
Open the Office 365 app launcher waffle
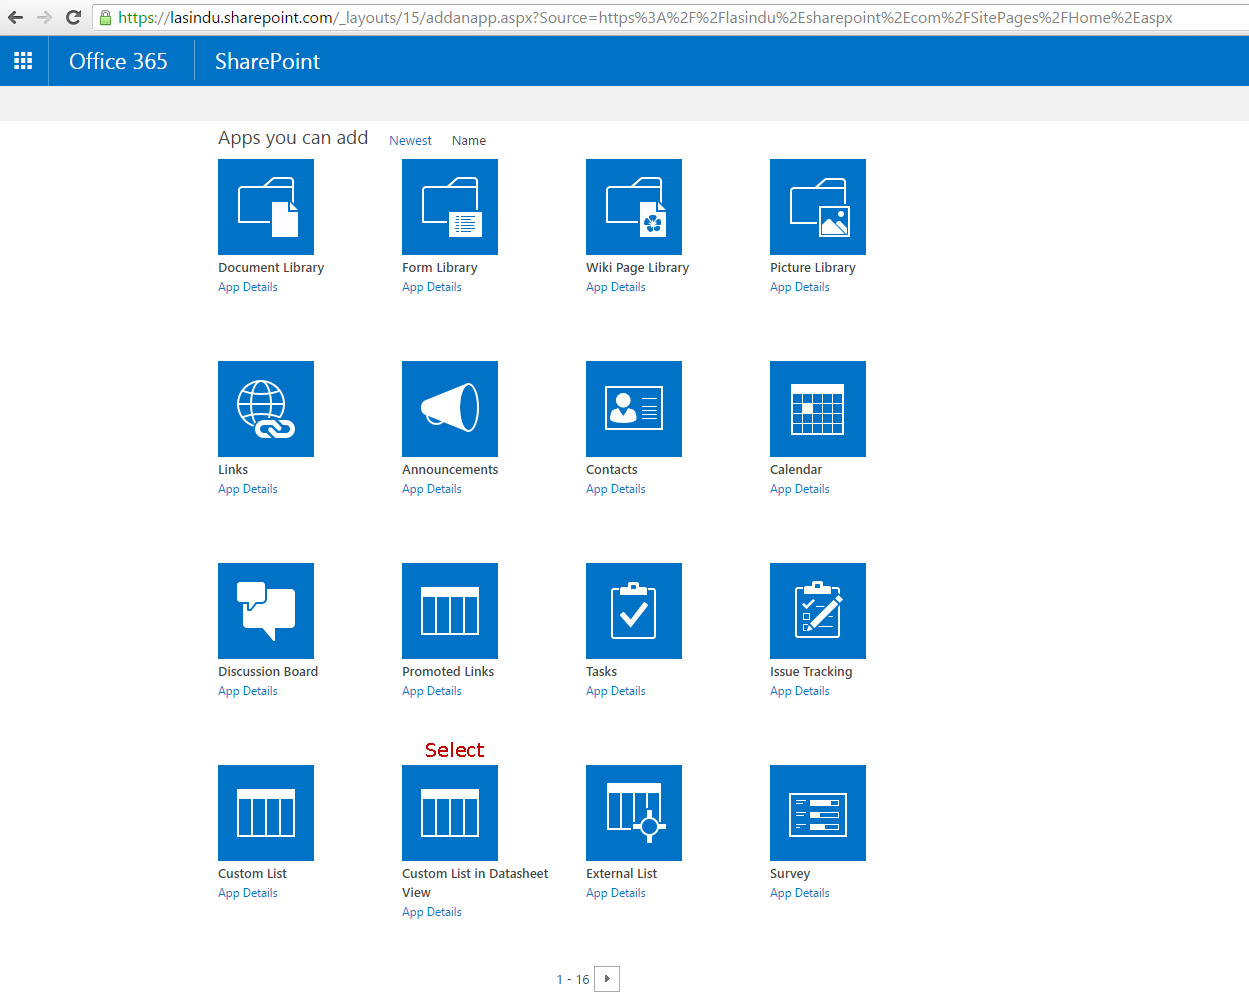coord(23,60)
